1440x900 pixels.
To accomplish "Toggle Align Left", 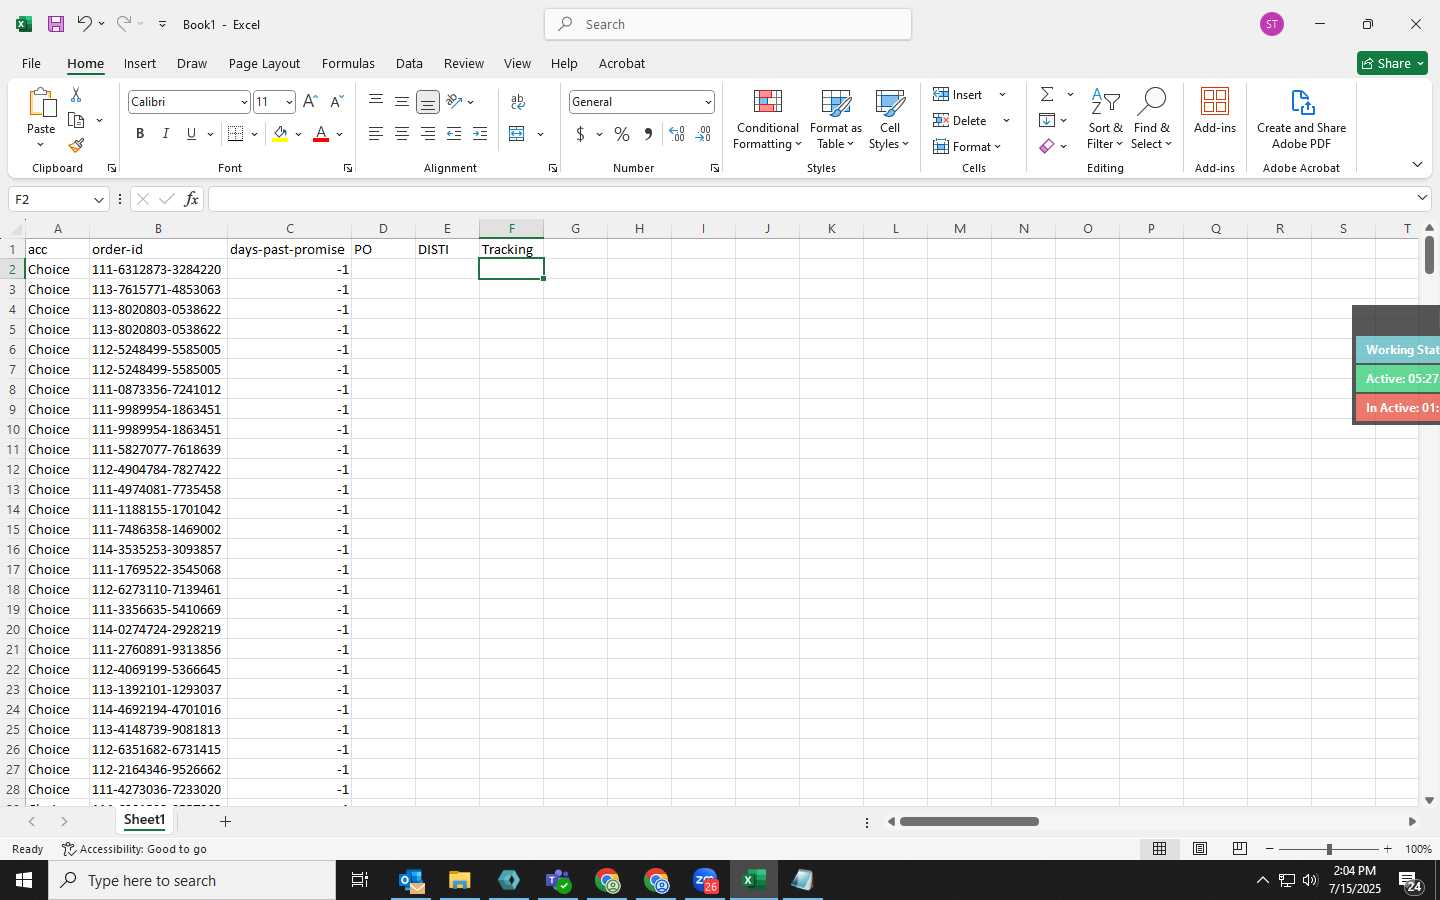I will point(376,134).
